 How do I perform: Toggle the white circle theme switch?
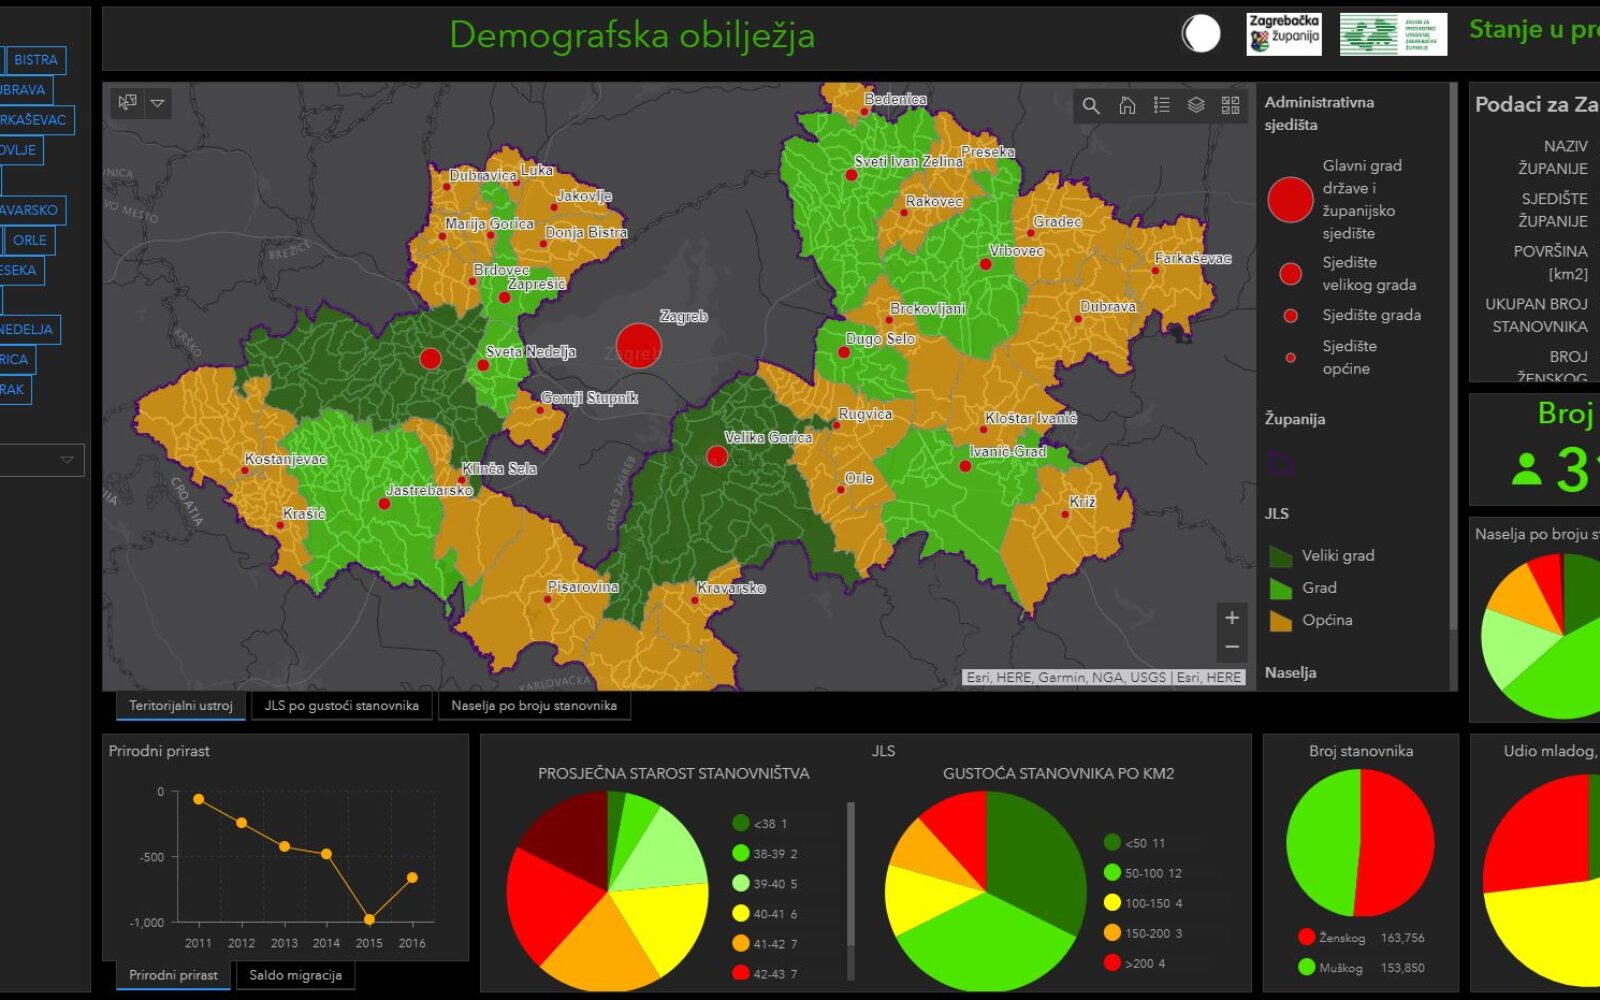pos(1201,34)
